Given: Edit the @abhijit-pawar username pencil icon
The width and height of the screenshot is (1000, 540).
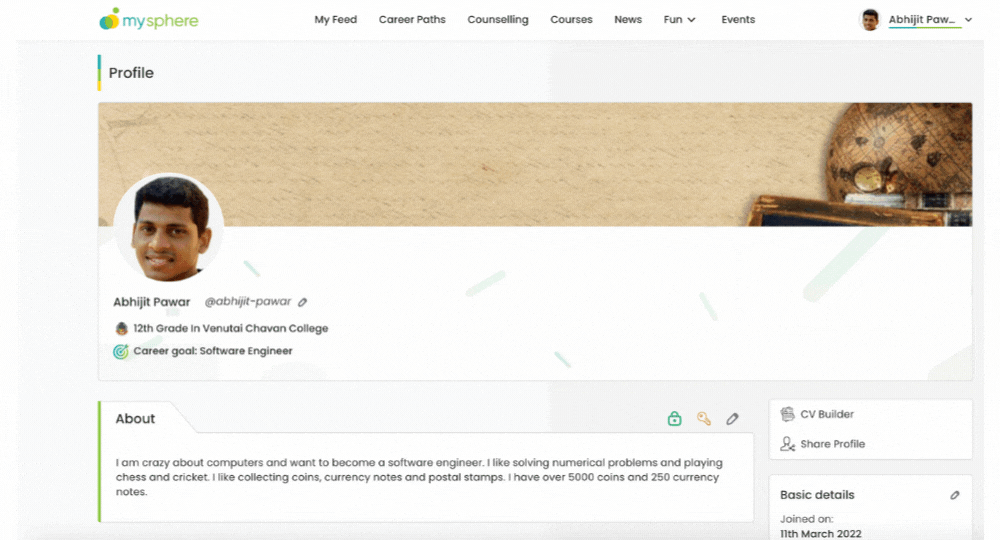Looking at the screenshot, I should coord(302,302).
